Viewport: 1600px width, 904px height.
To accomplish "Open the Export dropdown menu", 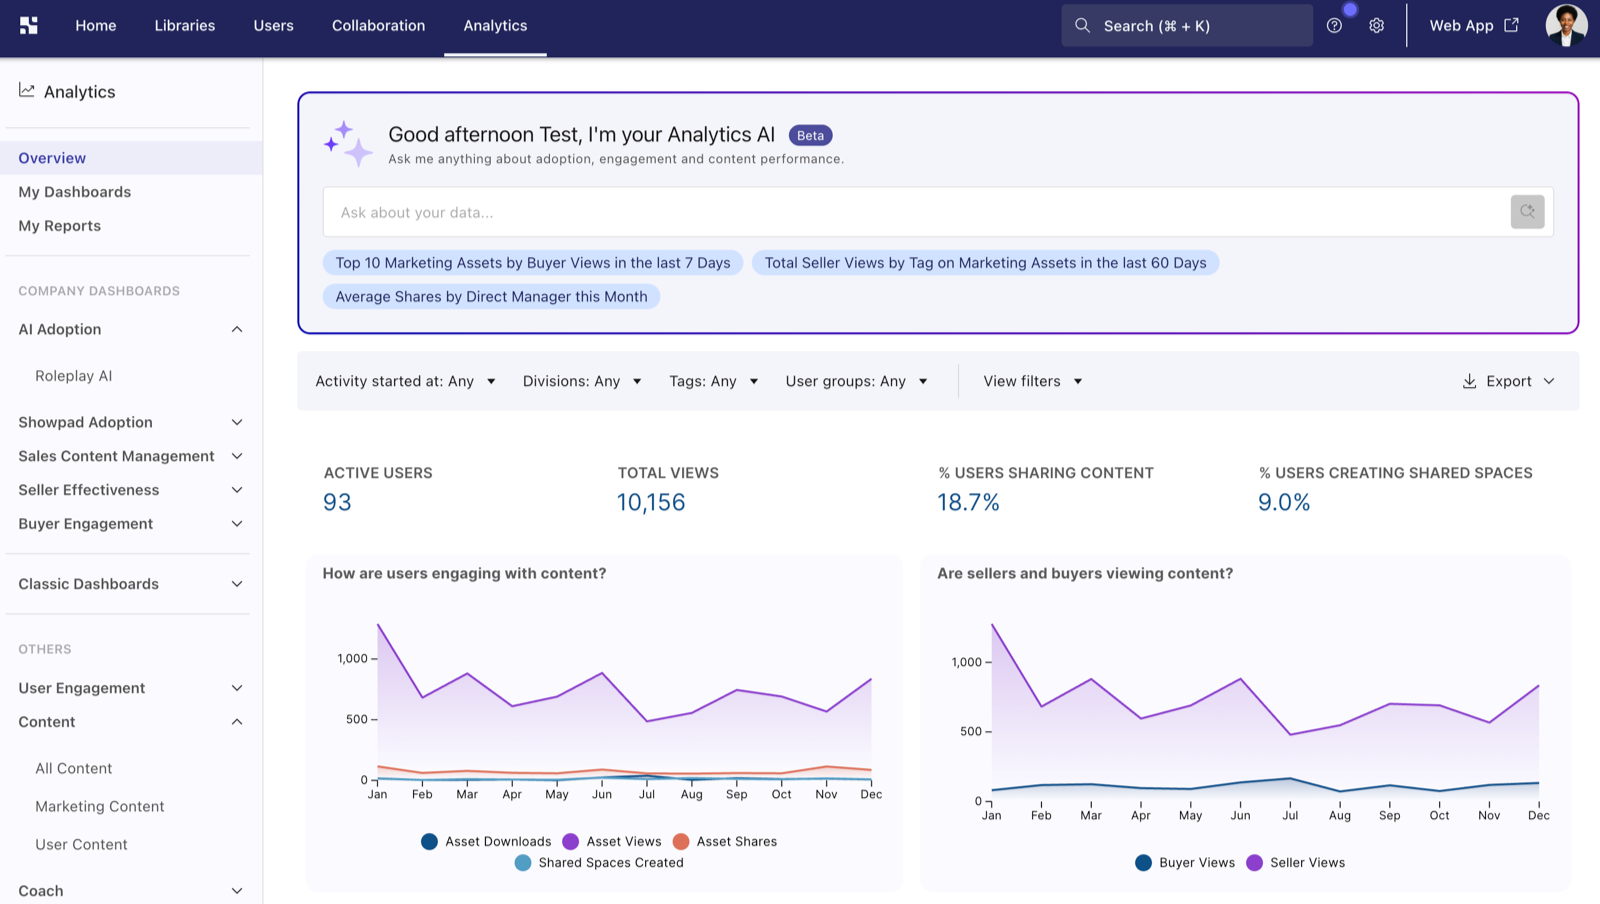I will pyautogui.click(x=1508, y=381).
